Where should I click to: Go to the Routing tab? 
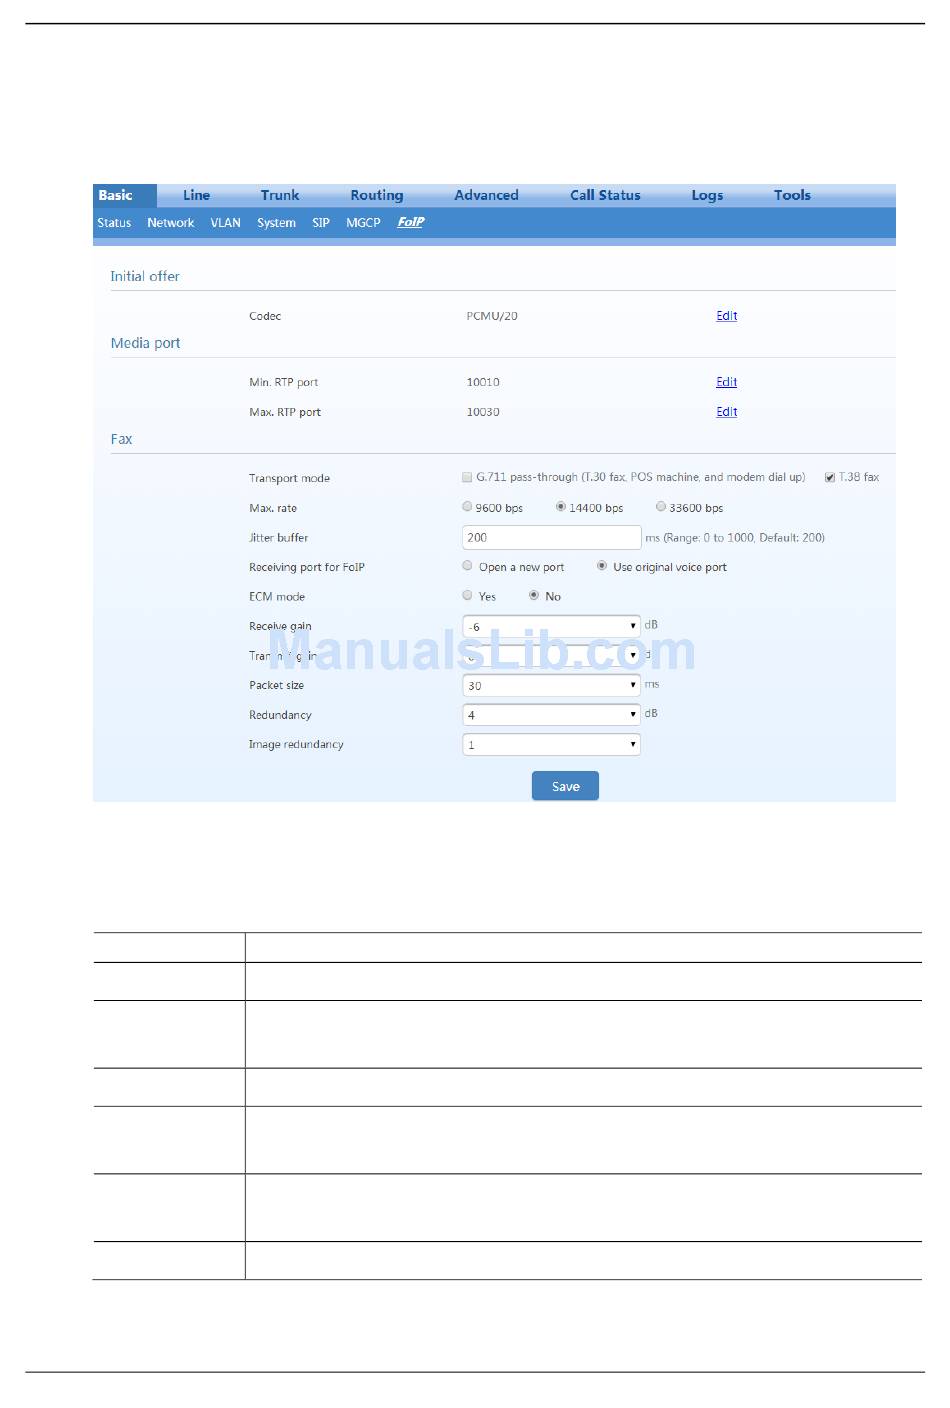point(377,195)
